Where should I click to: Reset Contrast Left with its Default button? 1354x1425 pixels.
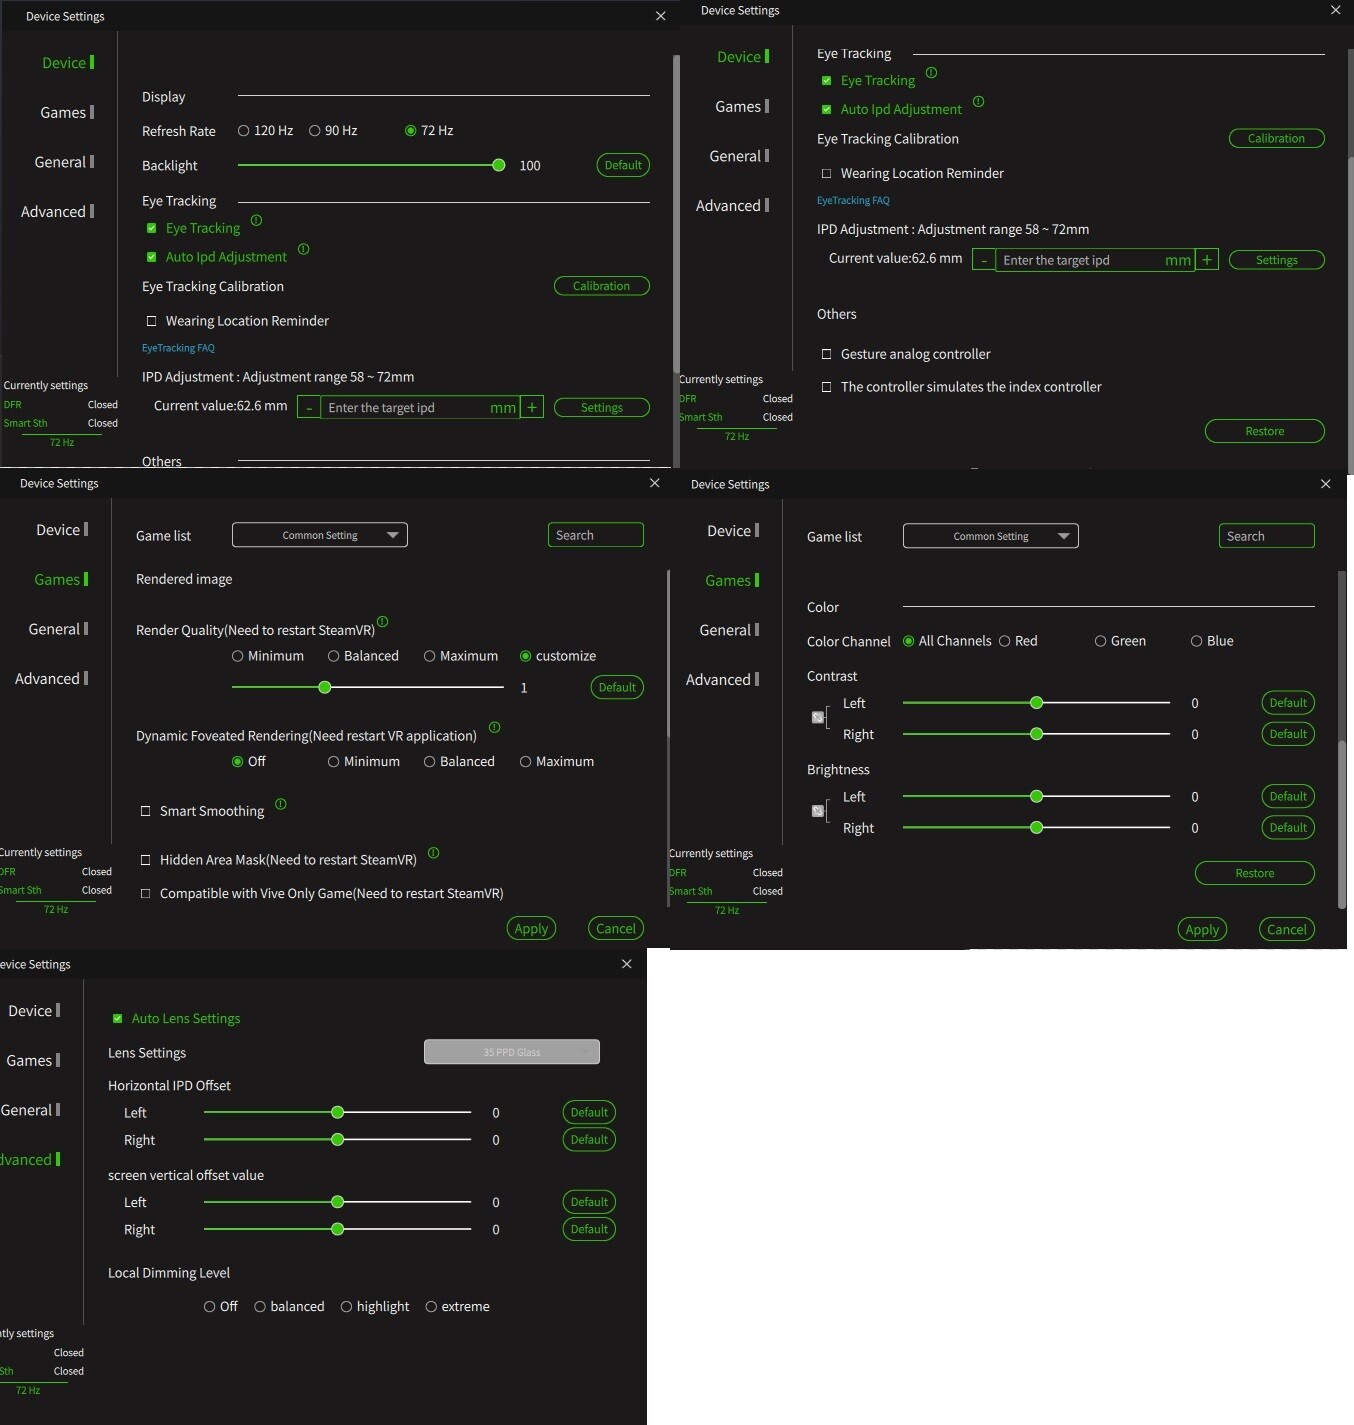point(1288,703)
